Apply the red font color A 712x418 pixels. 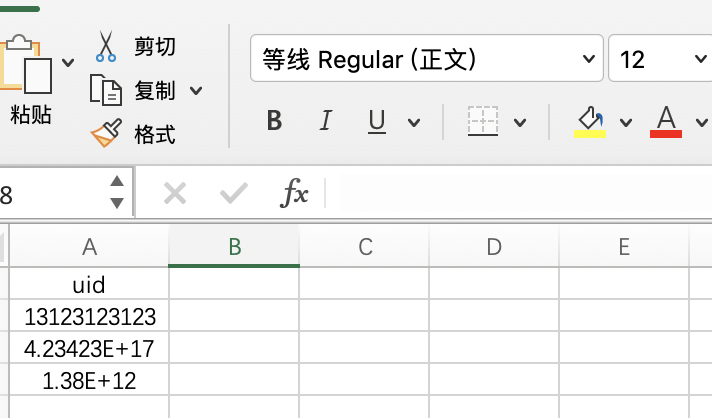tap(666, 121)
